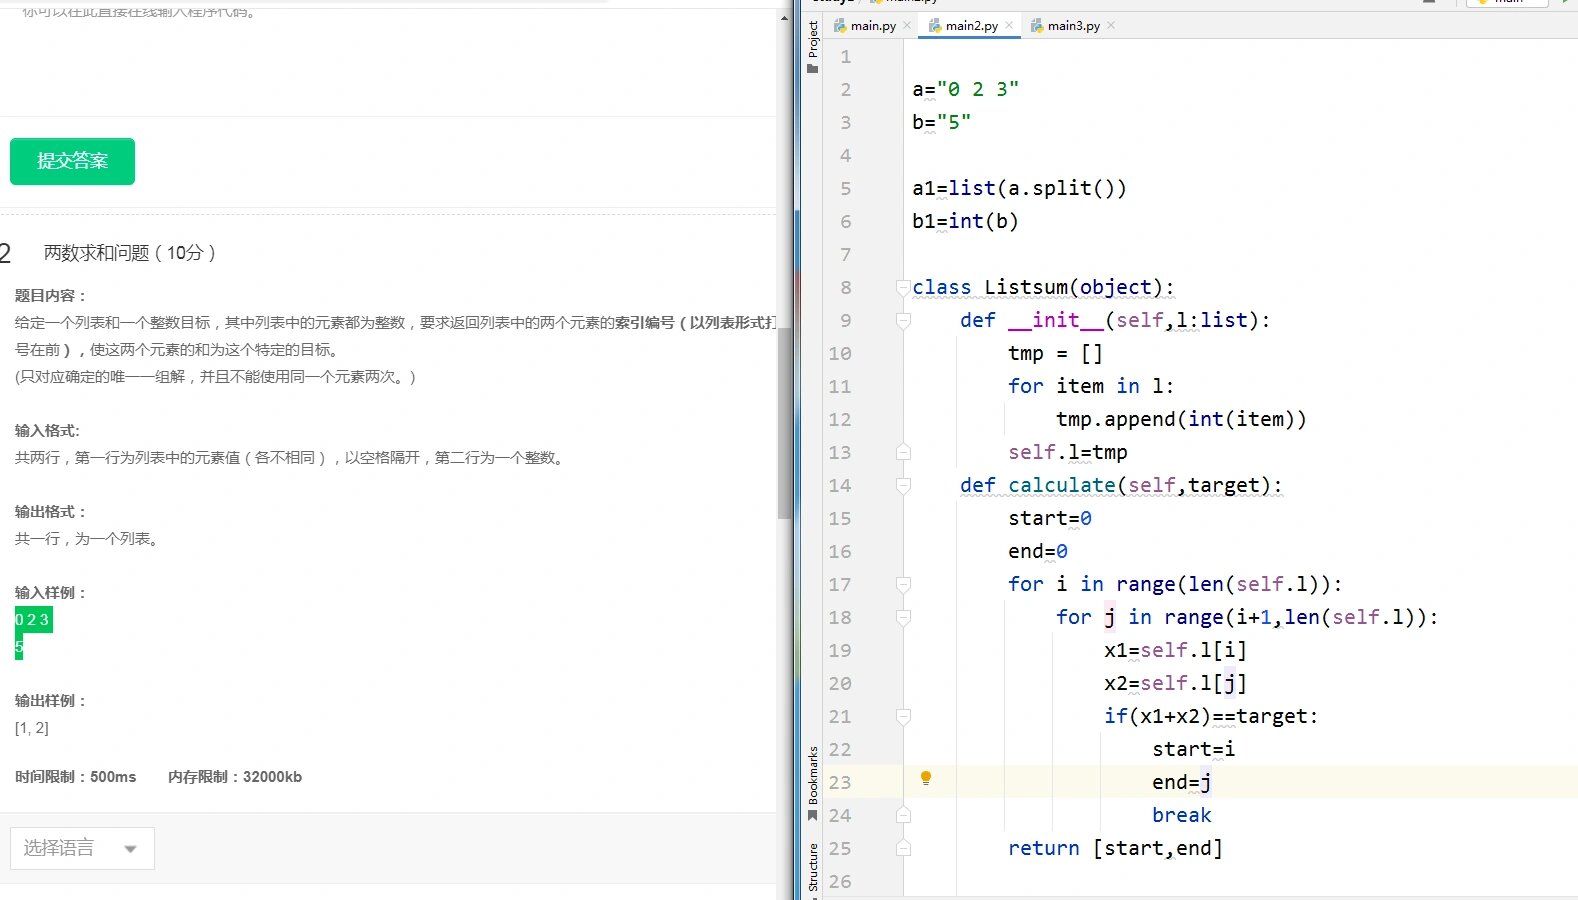Screen dimensions: 1578x900
Task: Click the highlighted input sample '0 2 3'
Action: [x=33, y=620]
